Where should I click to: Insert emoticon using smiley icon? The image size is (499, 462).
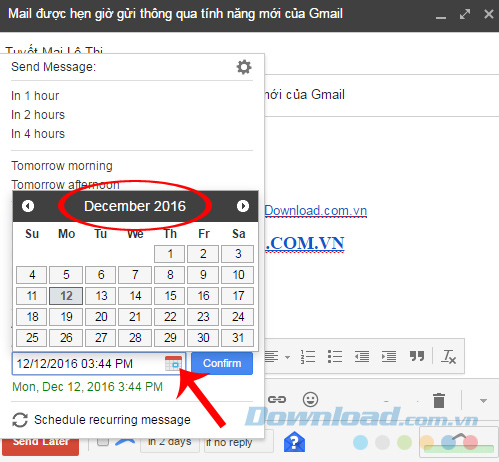(310, 399)
